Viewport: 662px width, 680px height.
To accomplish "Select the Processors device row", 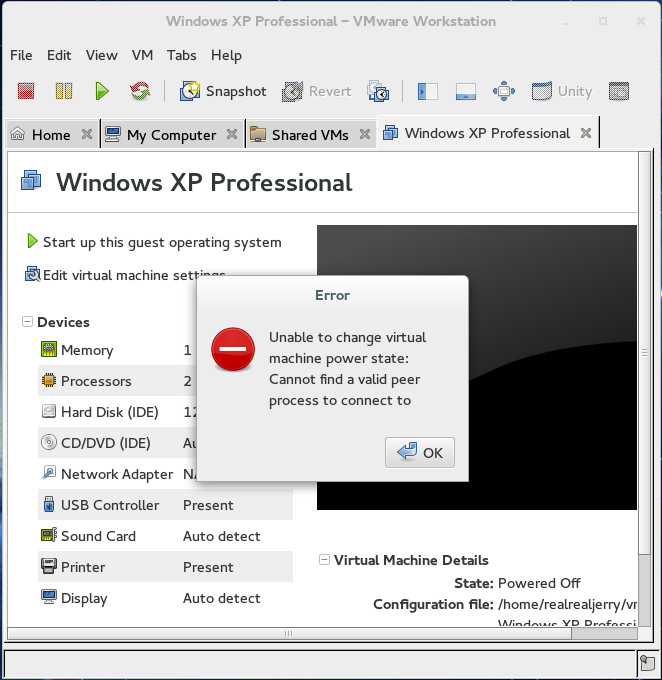I will coord(117,381).
